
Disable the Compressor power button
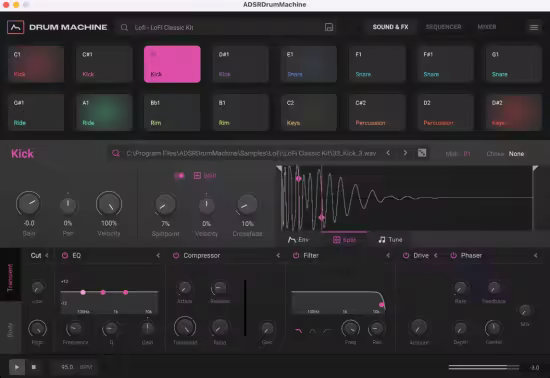click(176, 255)
